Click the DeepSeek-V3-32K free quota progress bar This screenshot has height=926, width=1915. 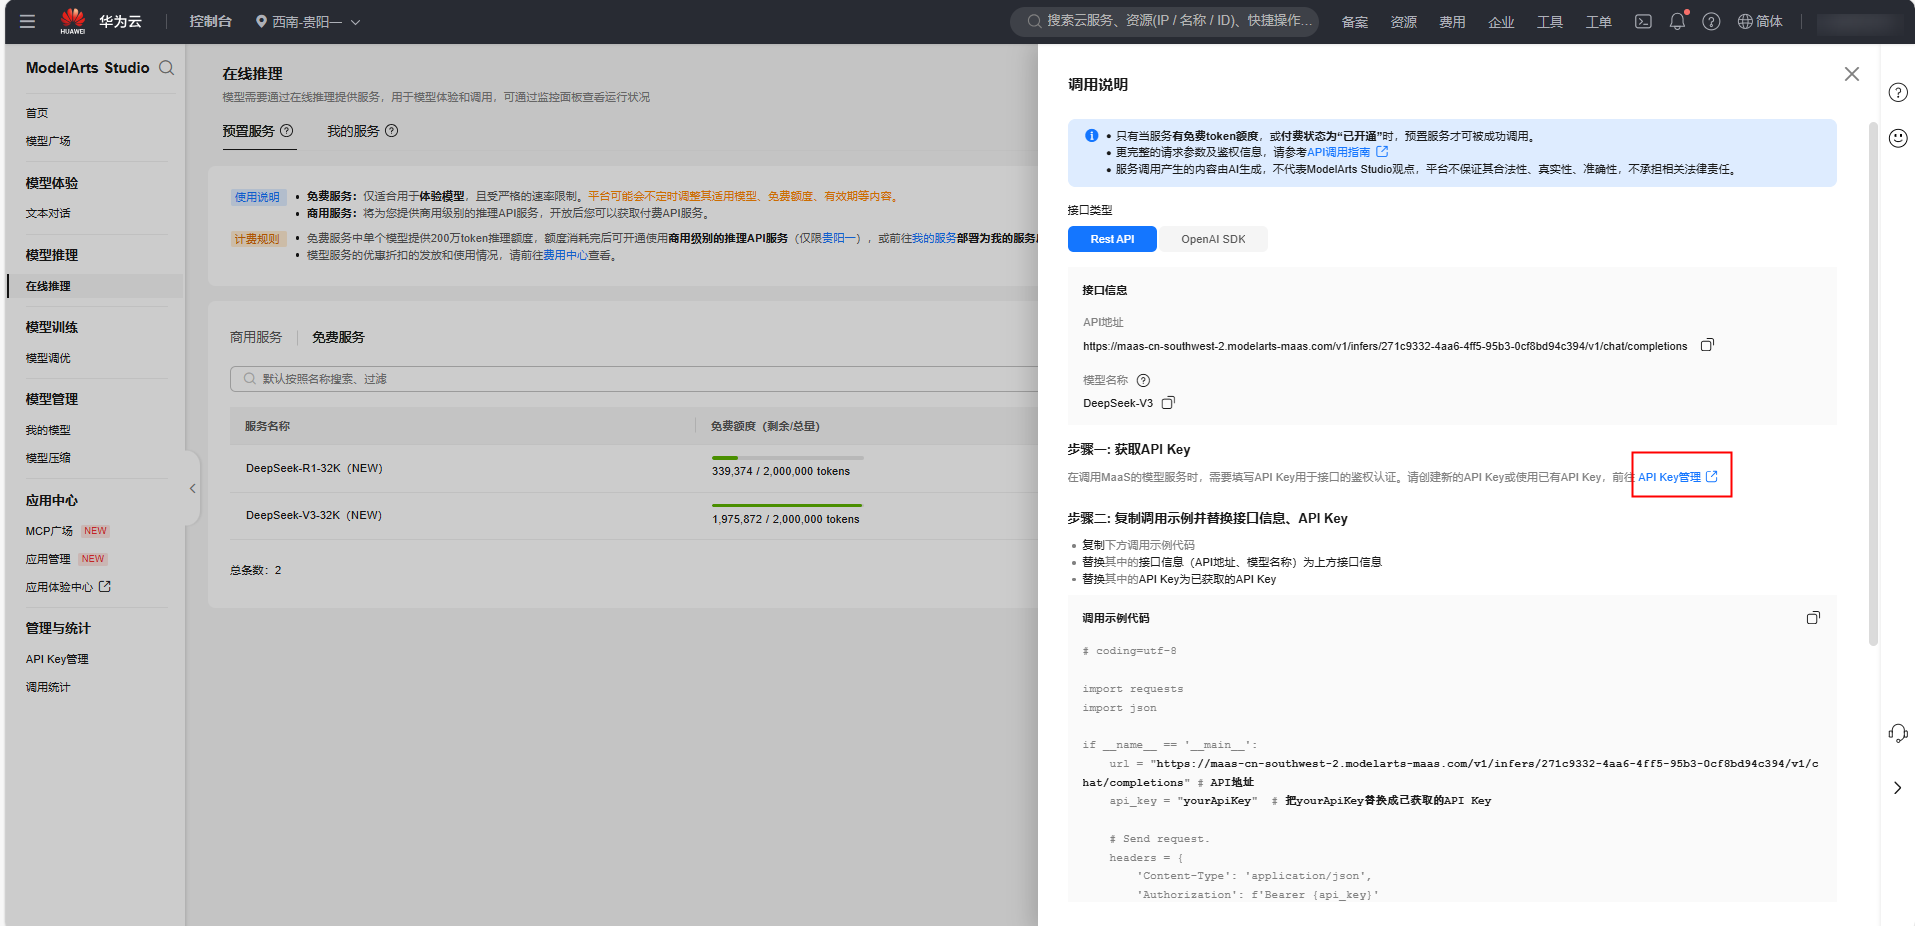[x=787, y=506]
